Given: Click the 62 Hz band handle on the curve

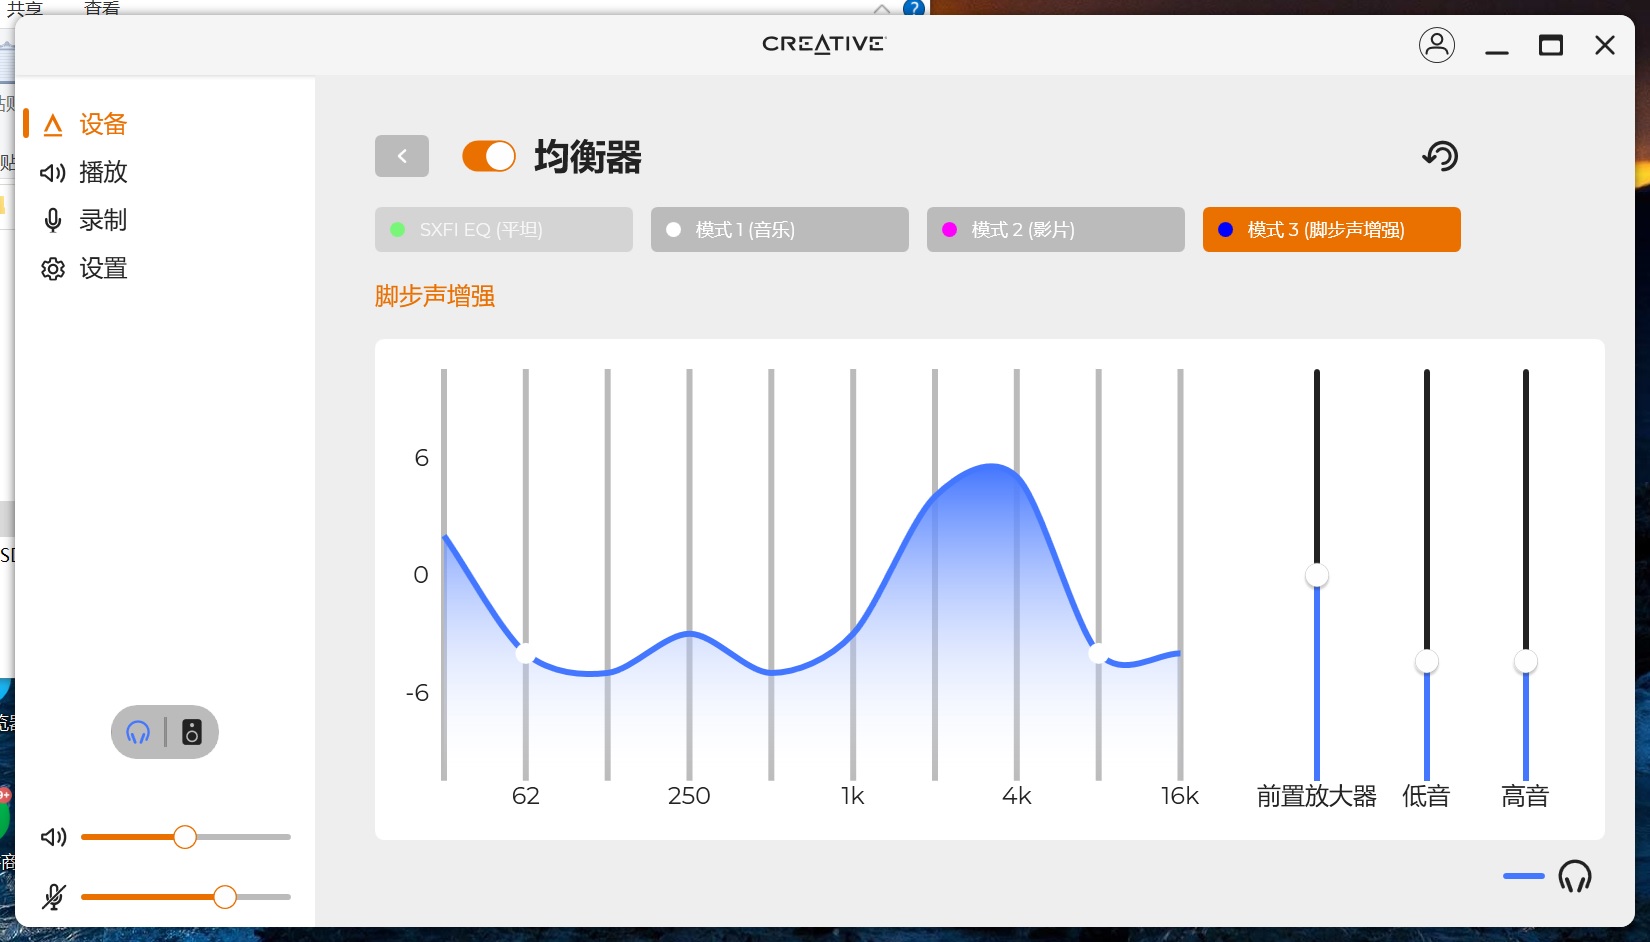Looking at the screenshot, I should tap(526, 655).
